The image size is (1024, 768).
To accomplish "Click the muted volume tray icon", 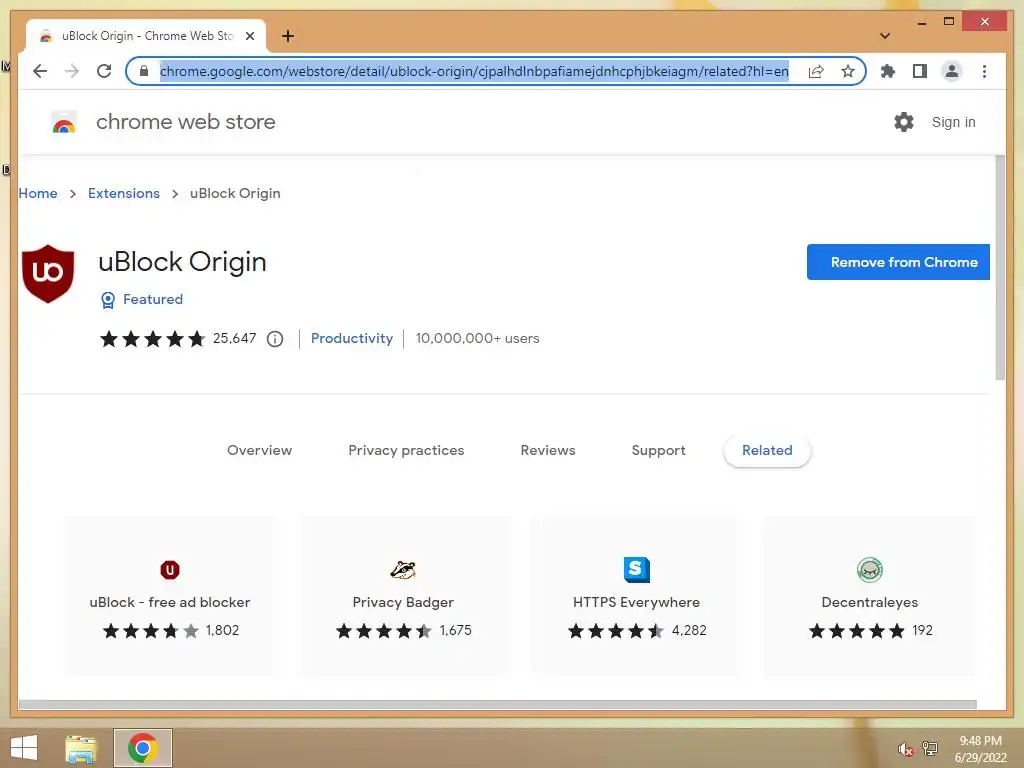I will (905, 749).
